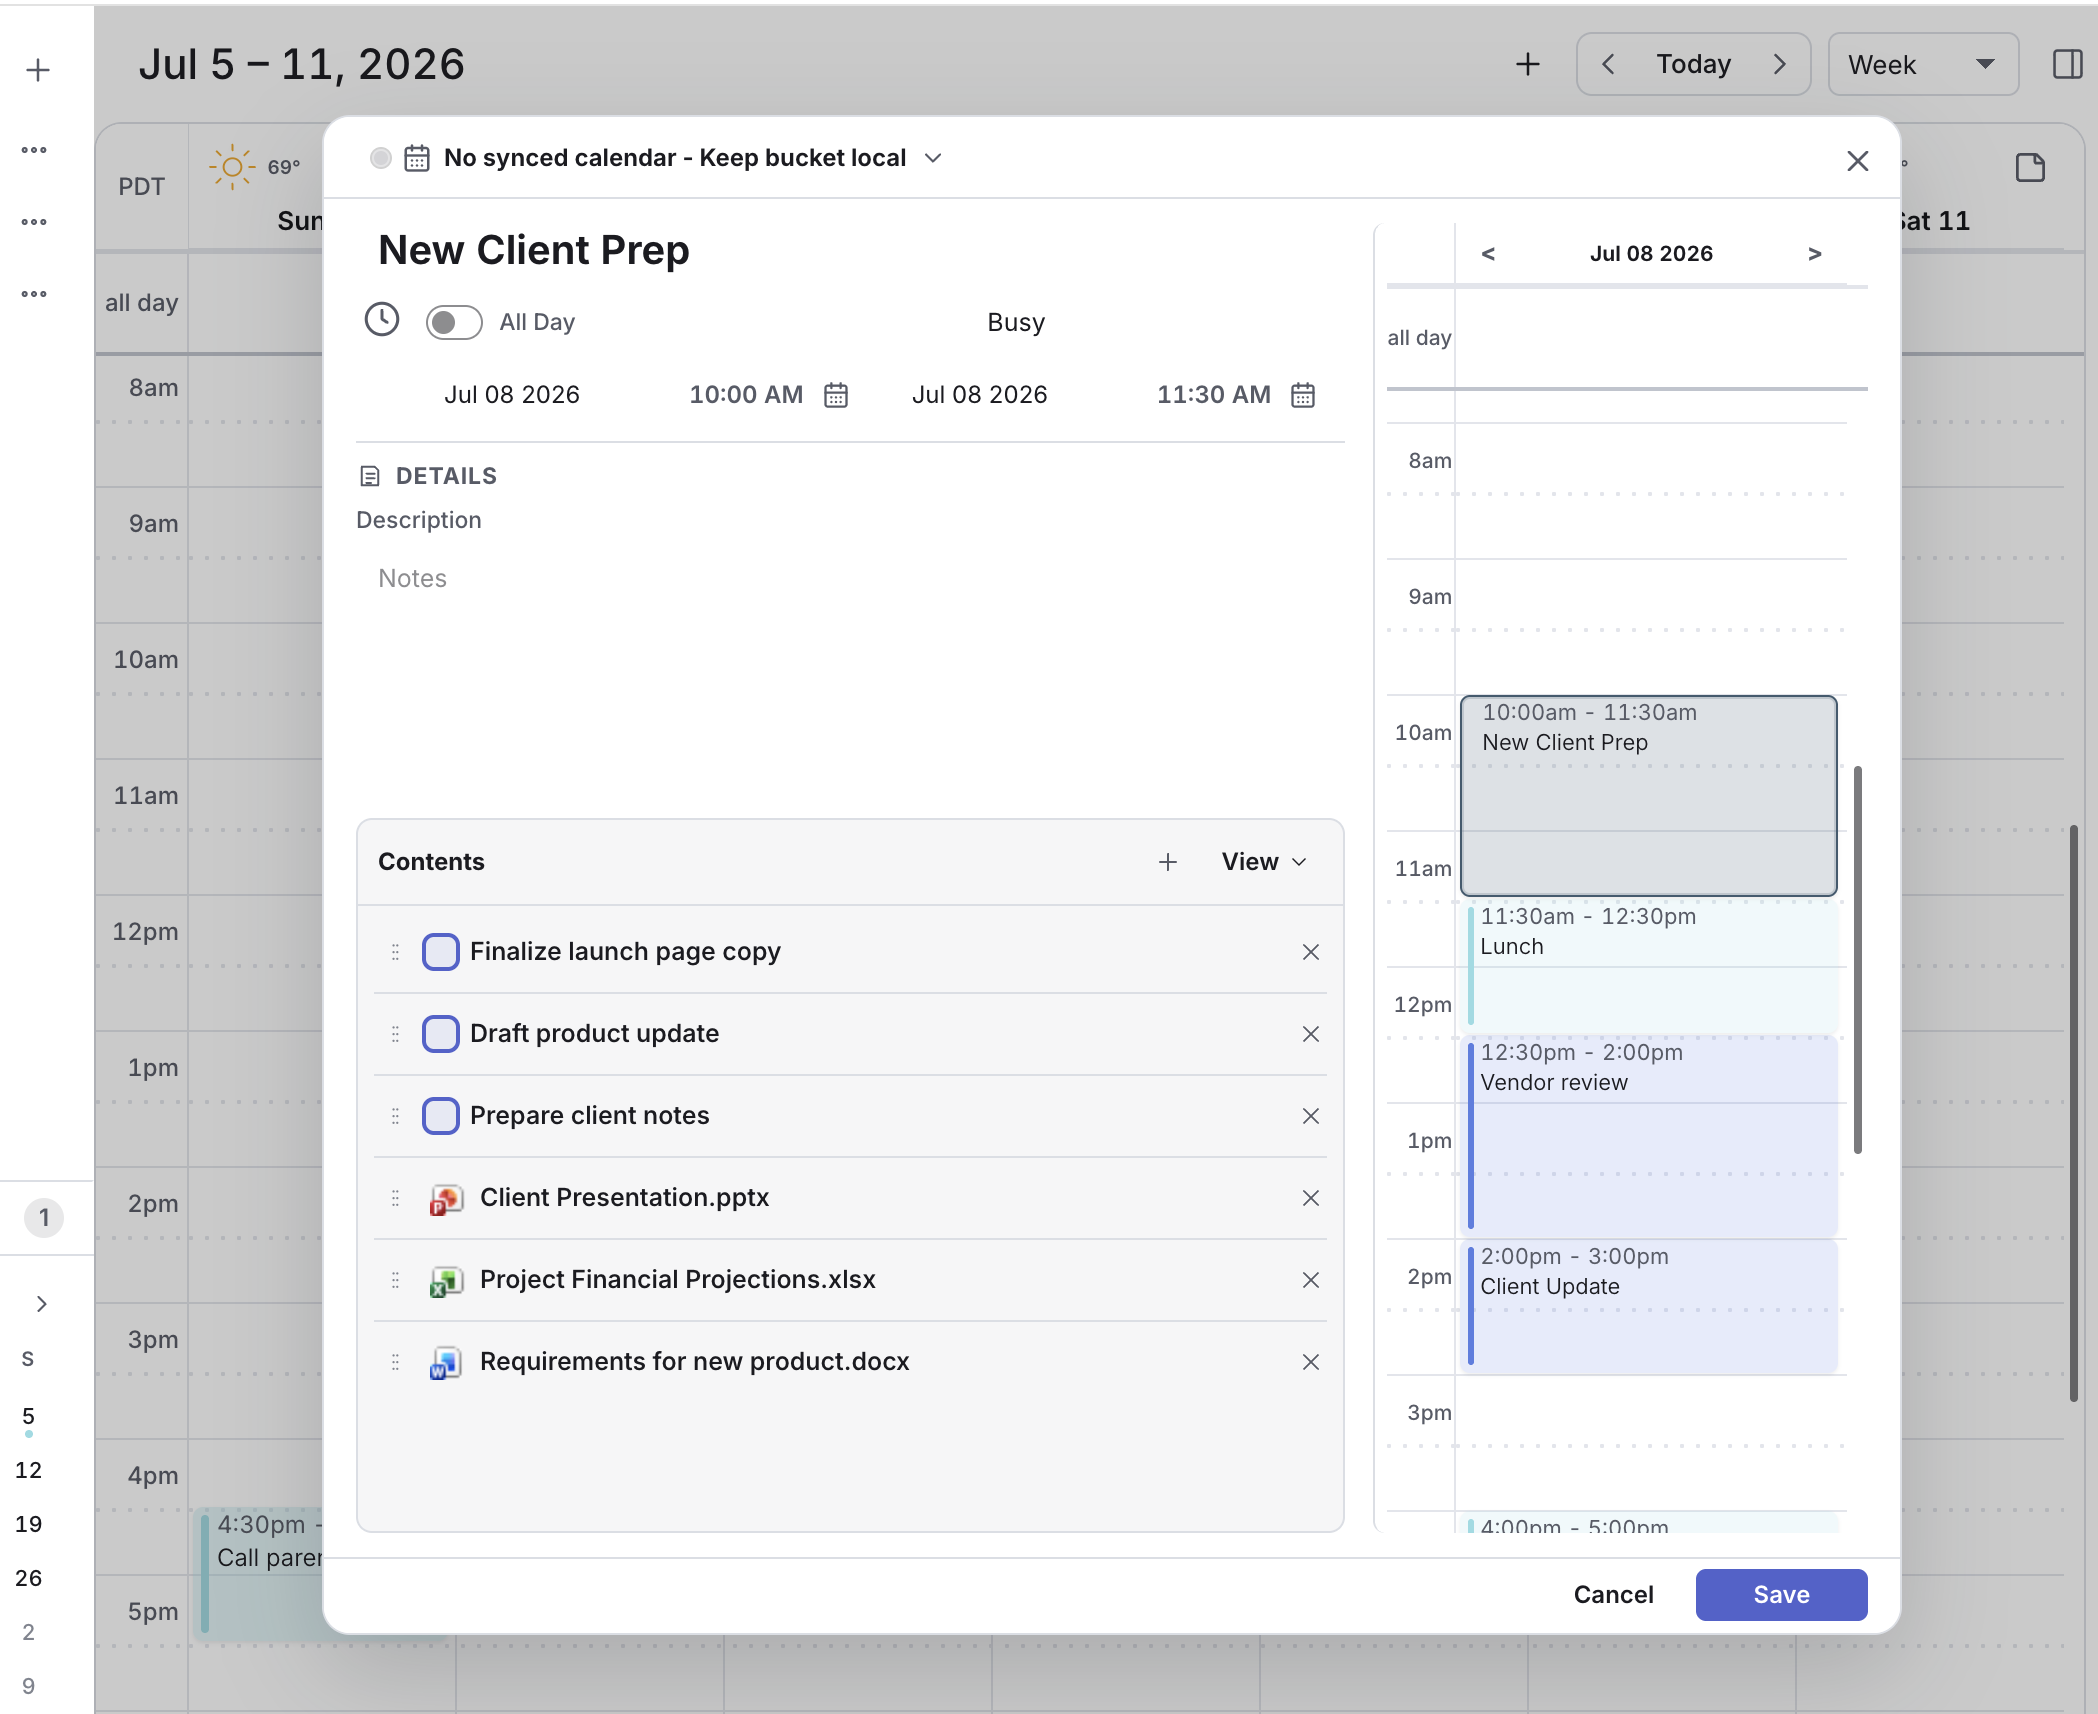Open the second three-dots sidebar menu
The image size is (2098, 1714).
tap(34, 222)
